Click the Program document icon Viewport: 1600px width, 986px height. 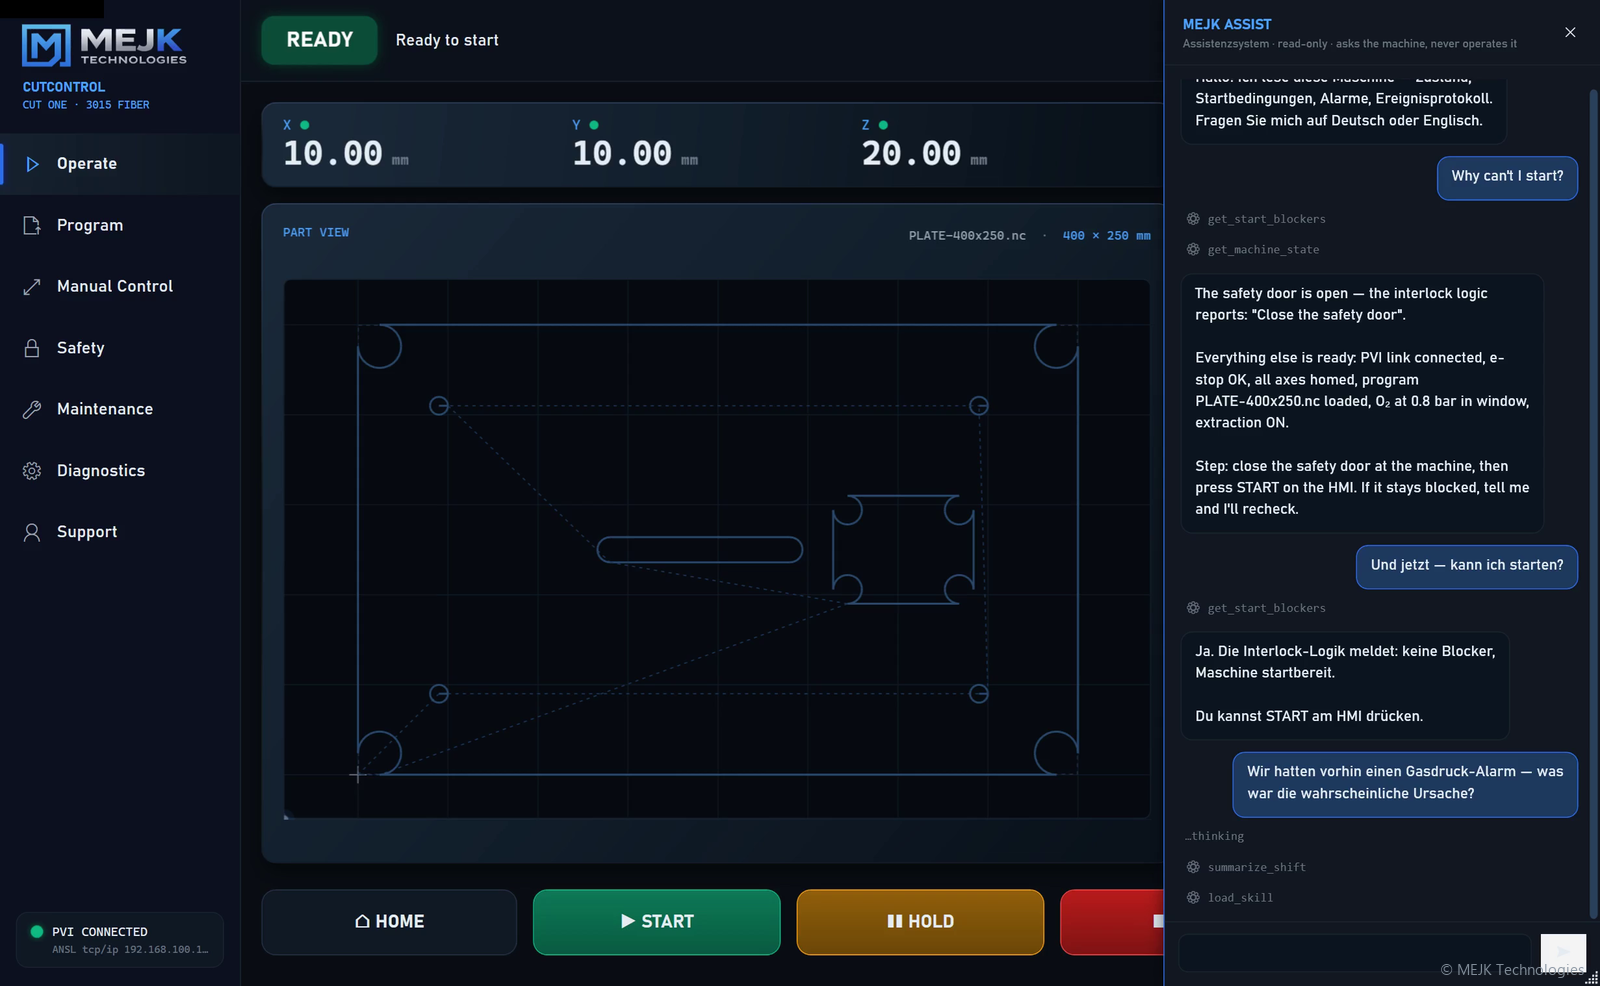point(32,225)
